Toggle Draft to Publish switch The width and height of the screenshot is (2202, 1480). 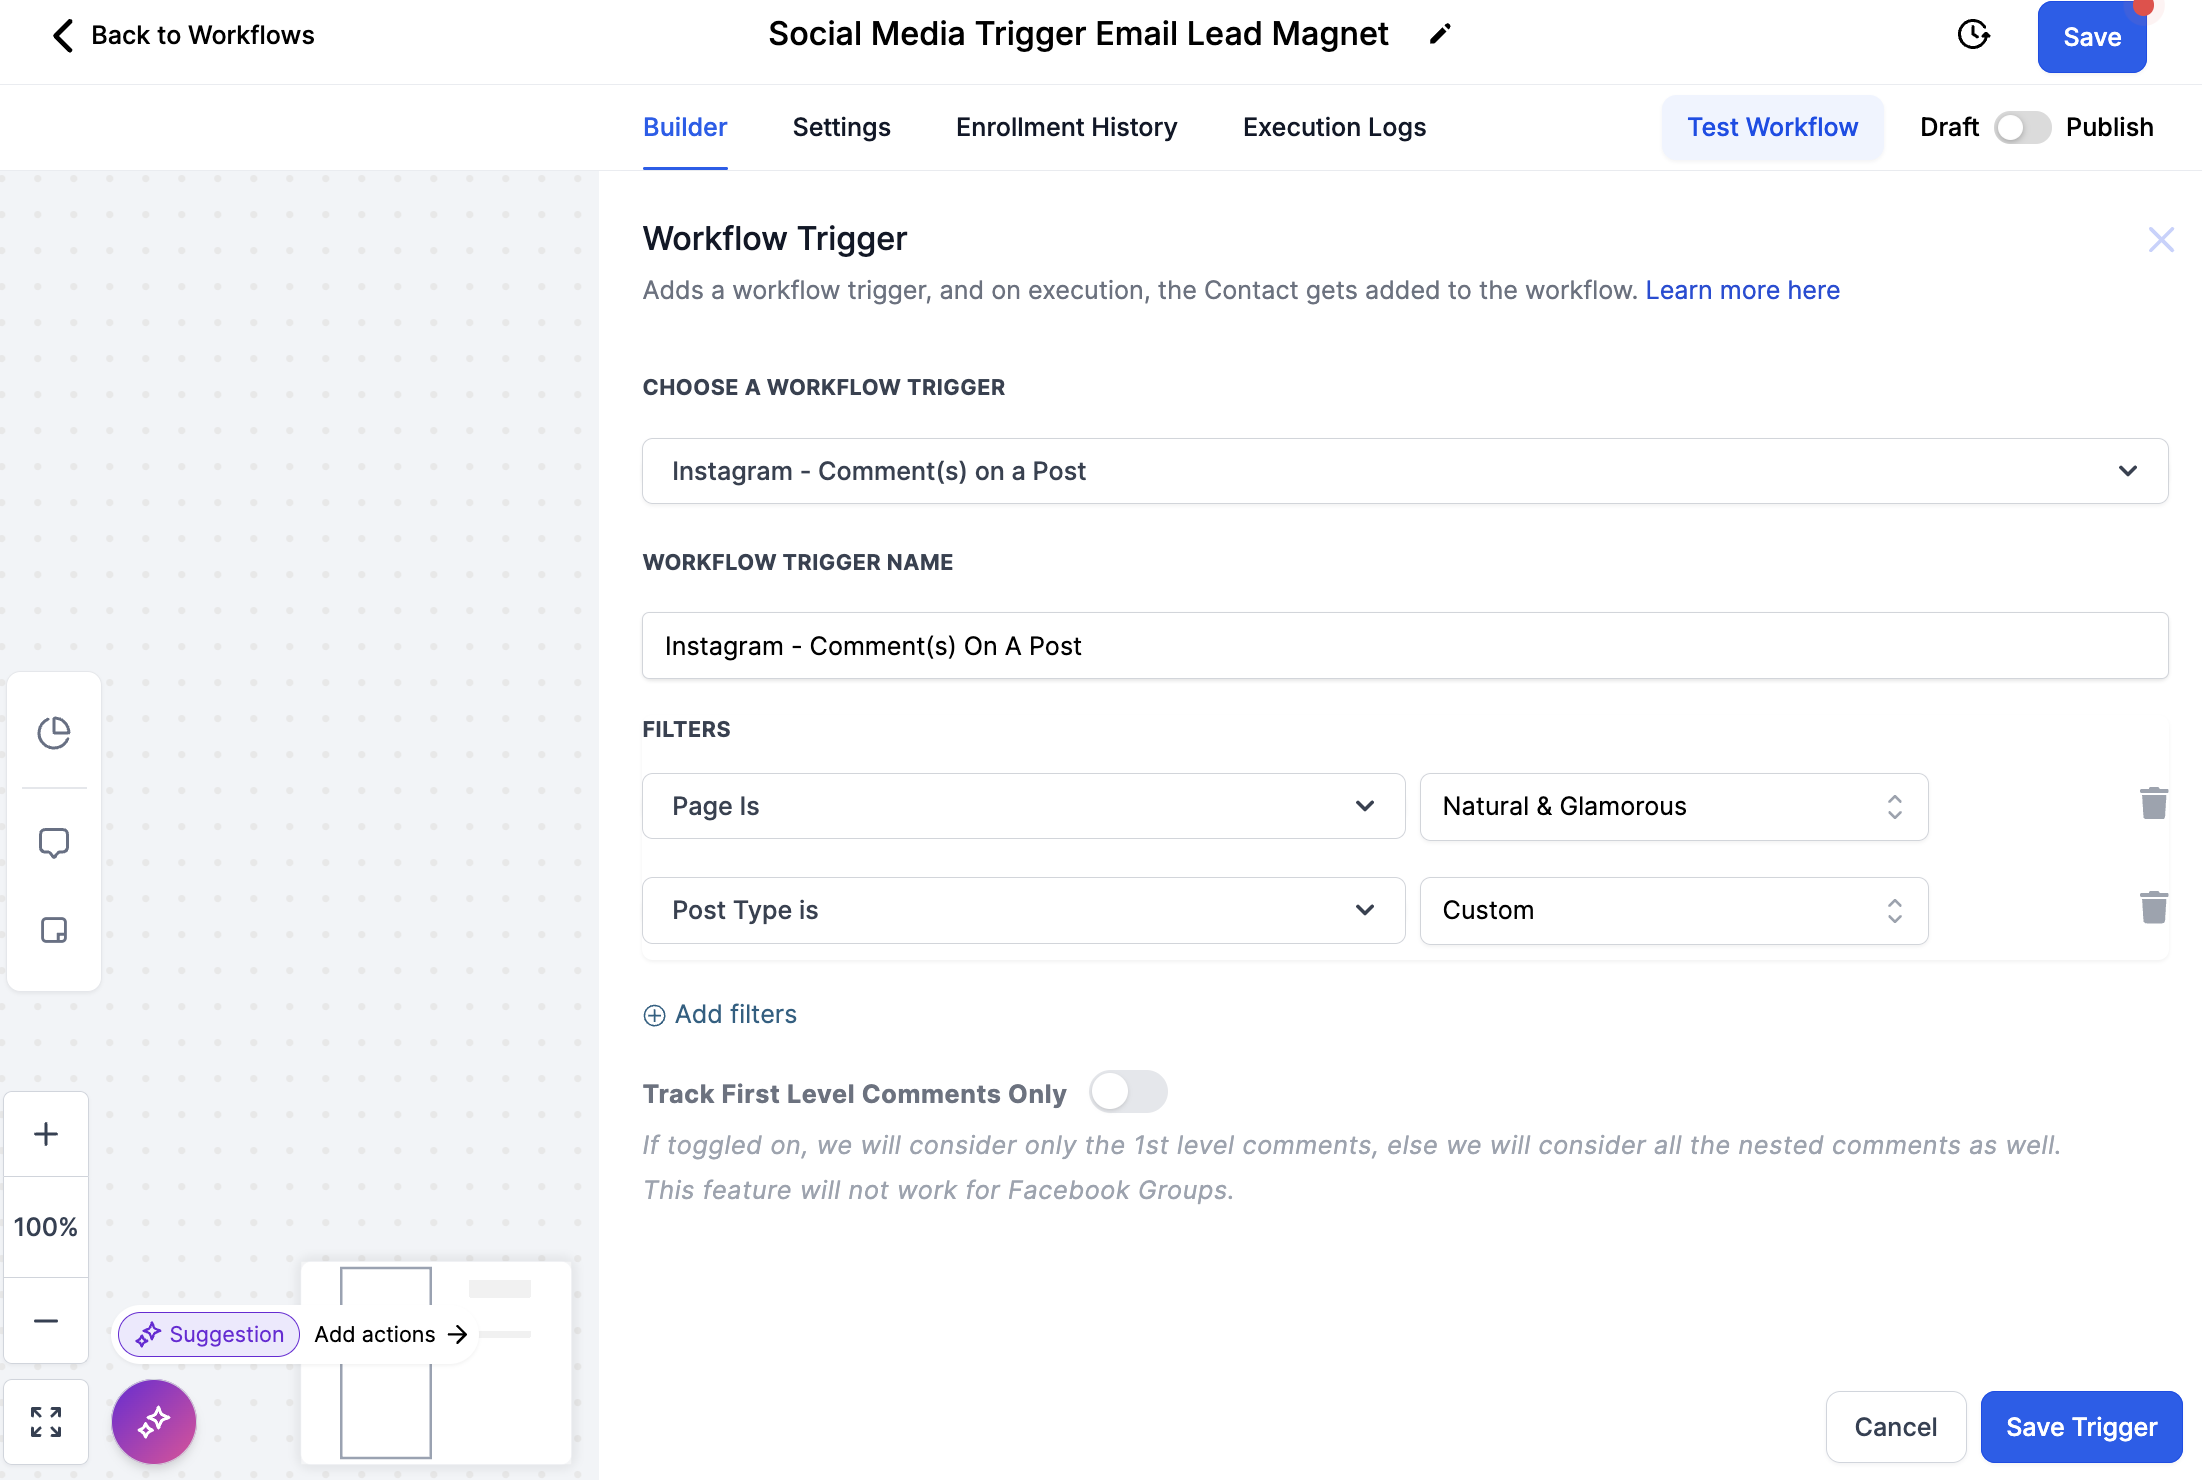(2021, 128)
